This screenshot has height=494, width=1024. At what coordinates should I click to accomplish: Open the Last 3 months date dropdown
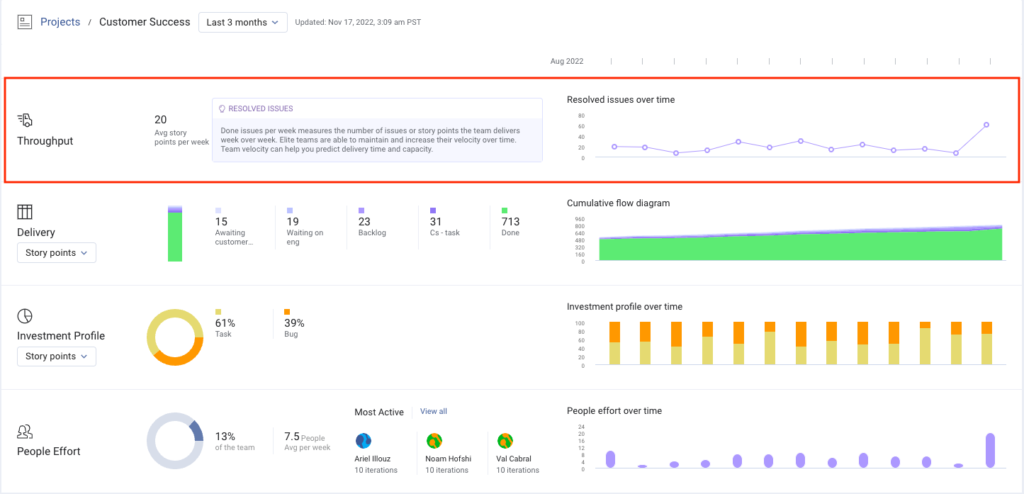pyautogui.click(x=243, y=22)
